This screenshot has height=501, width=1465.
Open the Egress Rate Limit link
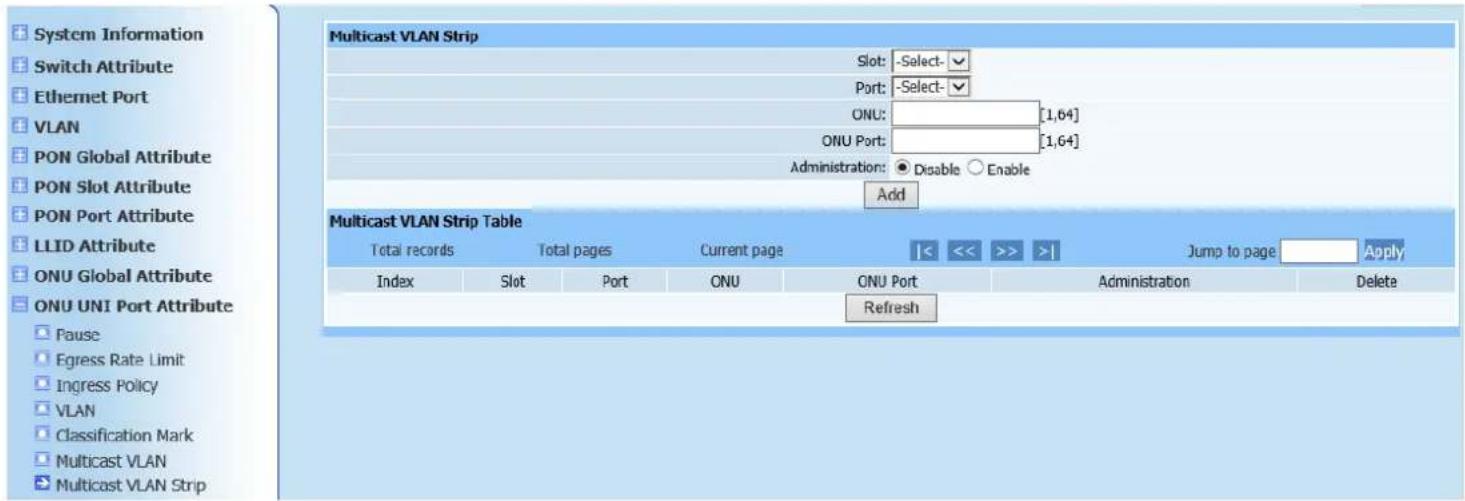119,359
